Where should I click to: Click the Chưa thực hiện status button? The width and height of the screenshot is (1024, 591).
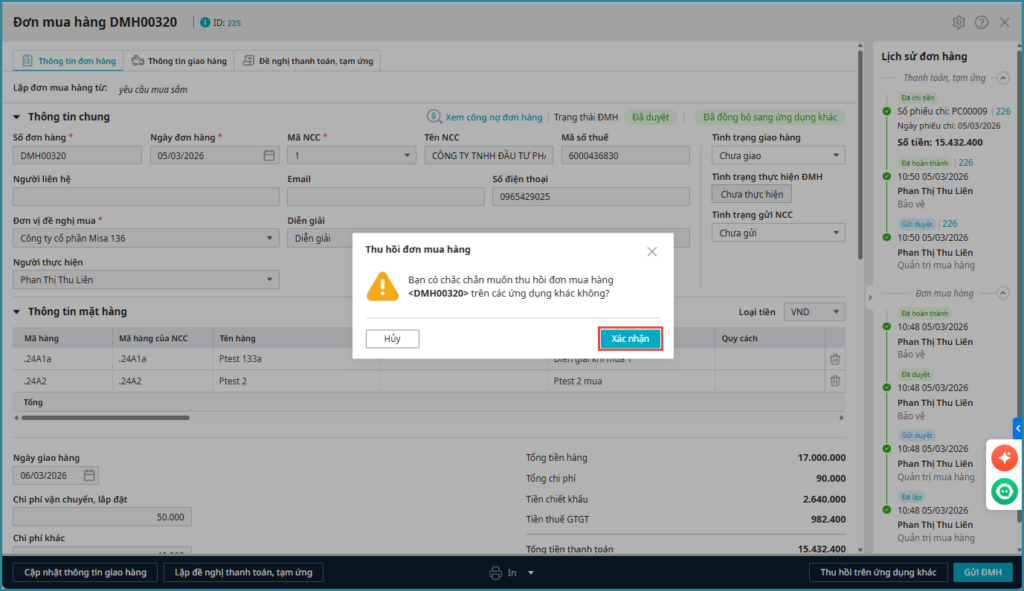click(752, 194)
